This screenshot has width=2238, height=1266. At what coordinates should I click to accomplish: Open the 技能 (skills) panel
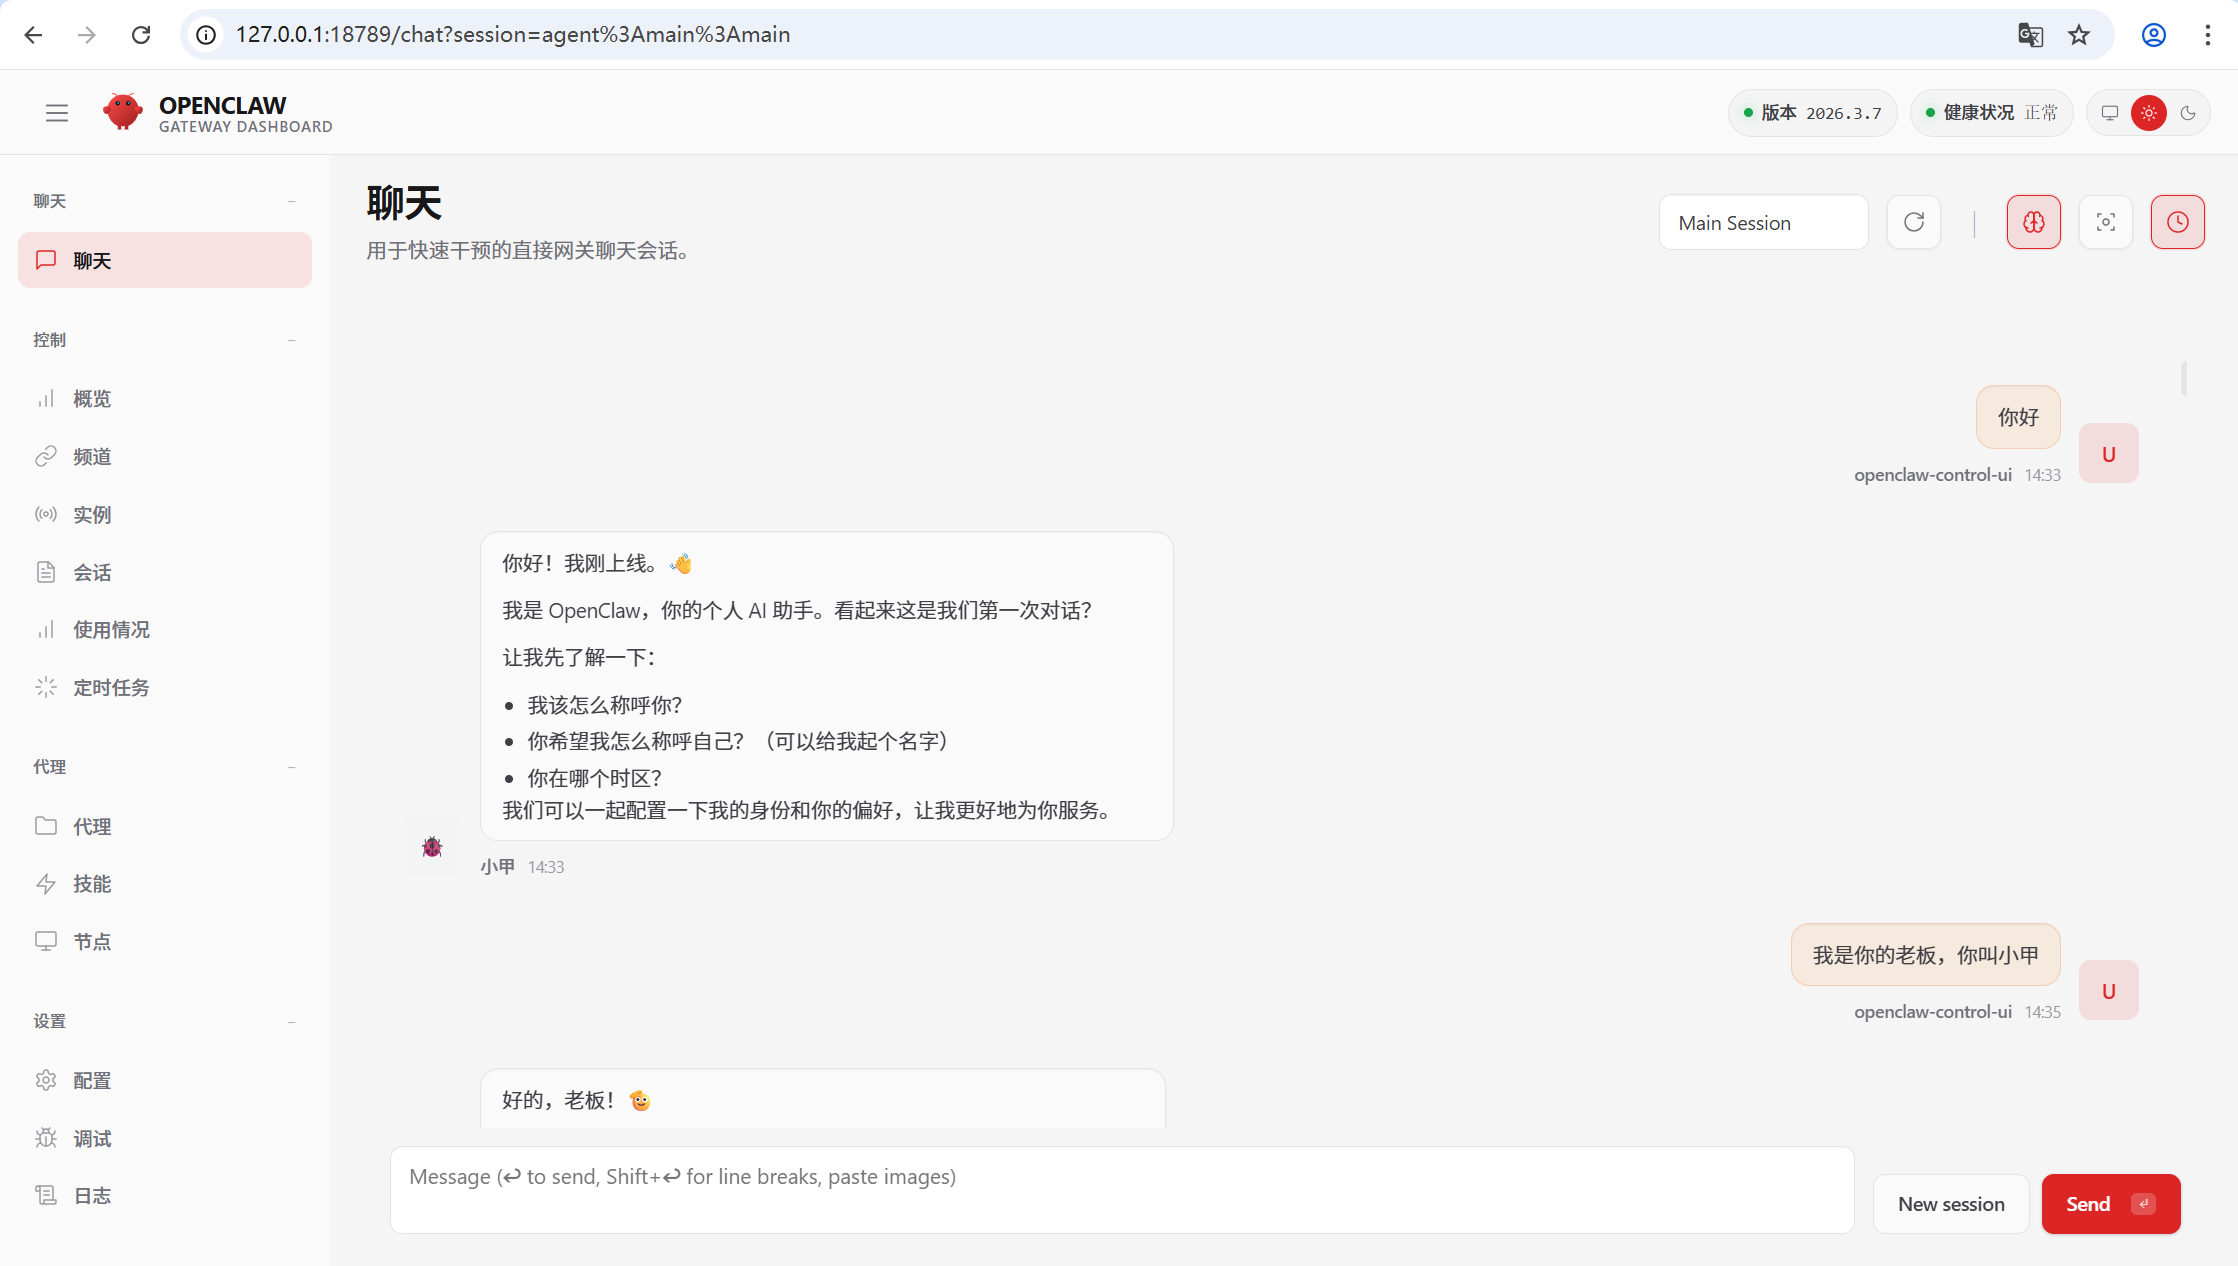pos(93,883)
